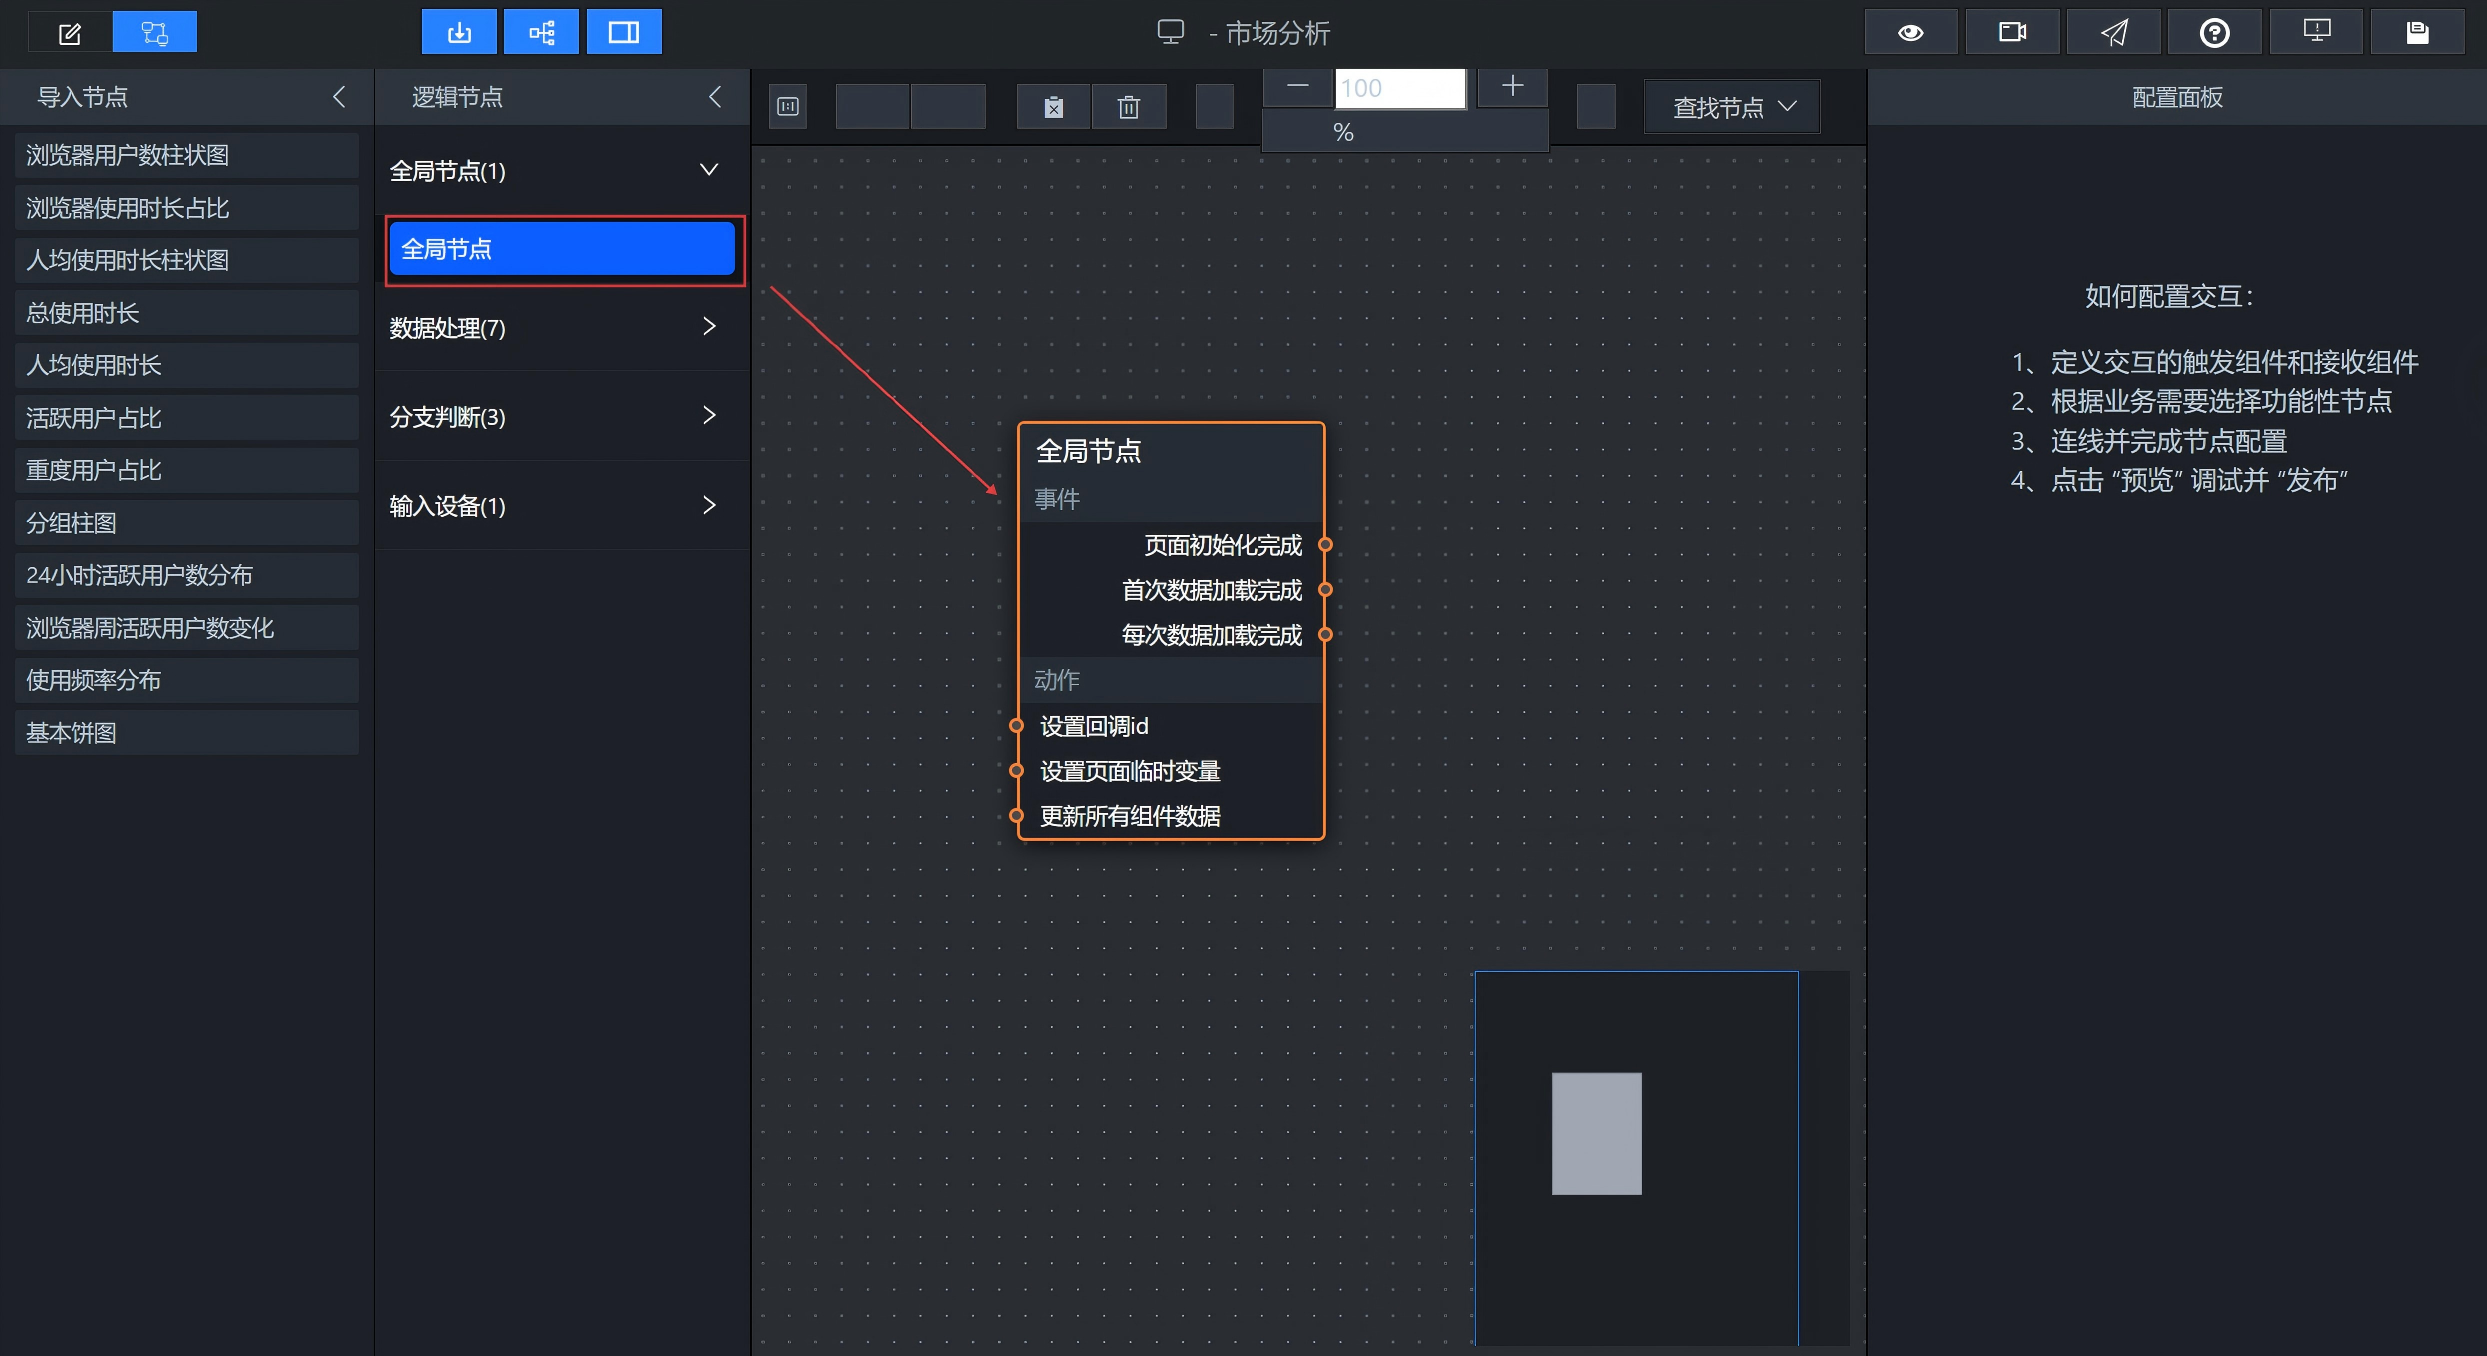Click the eye preview icon
Viewport: 2487px width, 1356px height.
point(1911,33)
